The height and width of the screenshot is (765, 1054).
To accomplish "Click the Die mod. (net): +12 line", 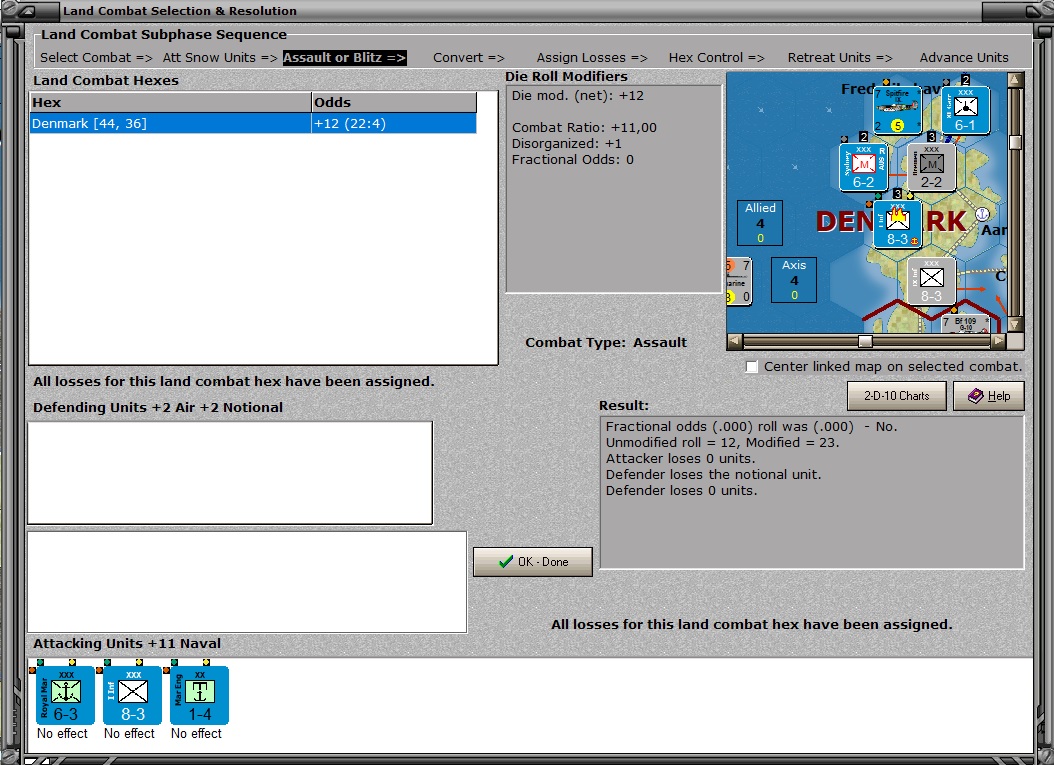I will tap(577, 95).
